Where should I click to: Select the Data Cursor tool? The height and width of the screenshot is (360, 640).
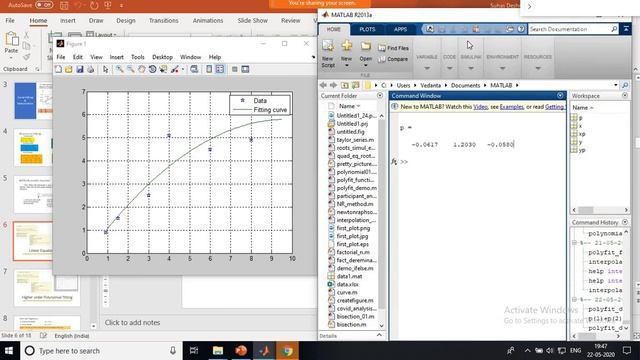(x=163, y=69)
